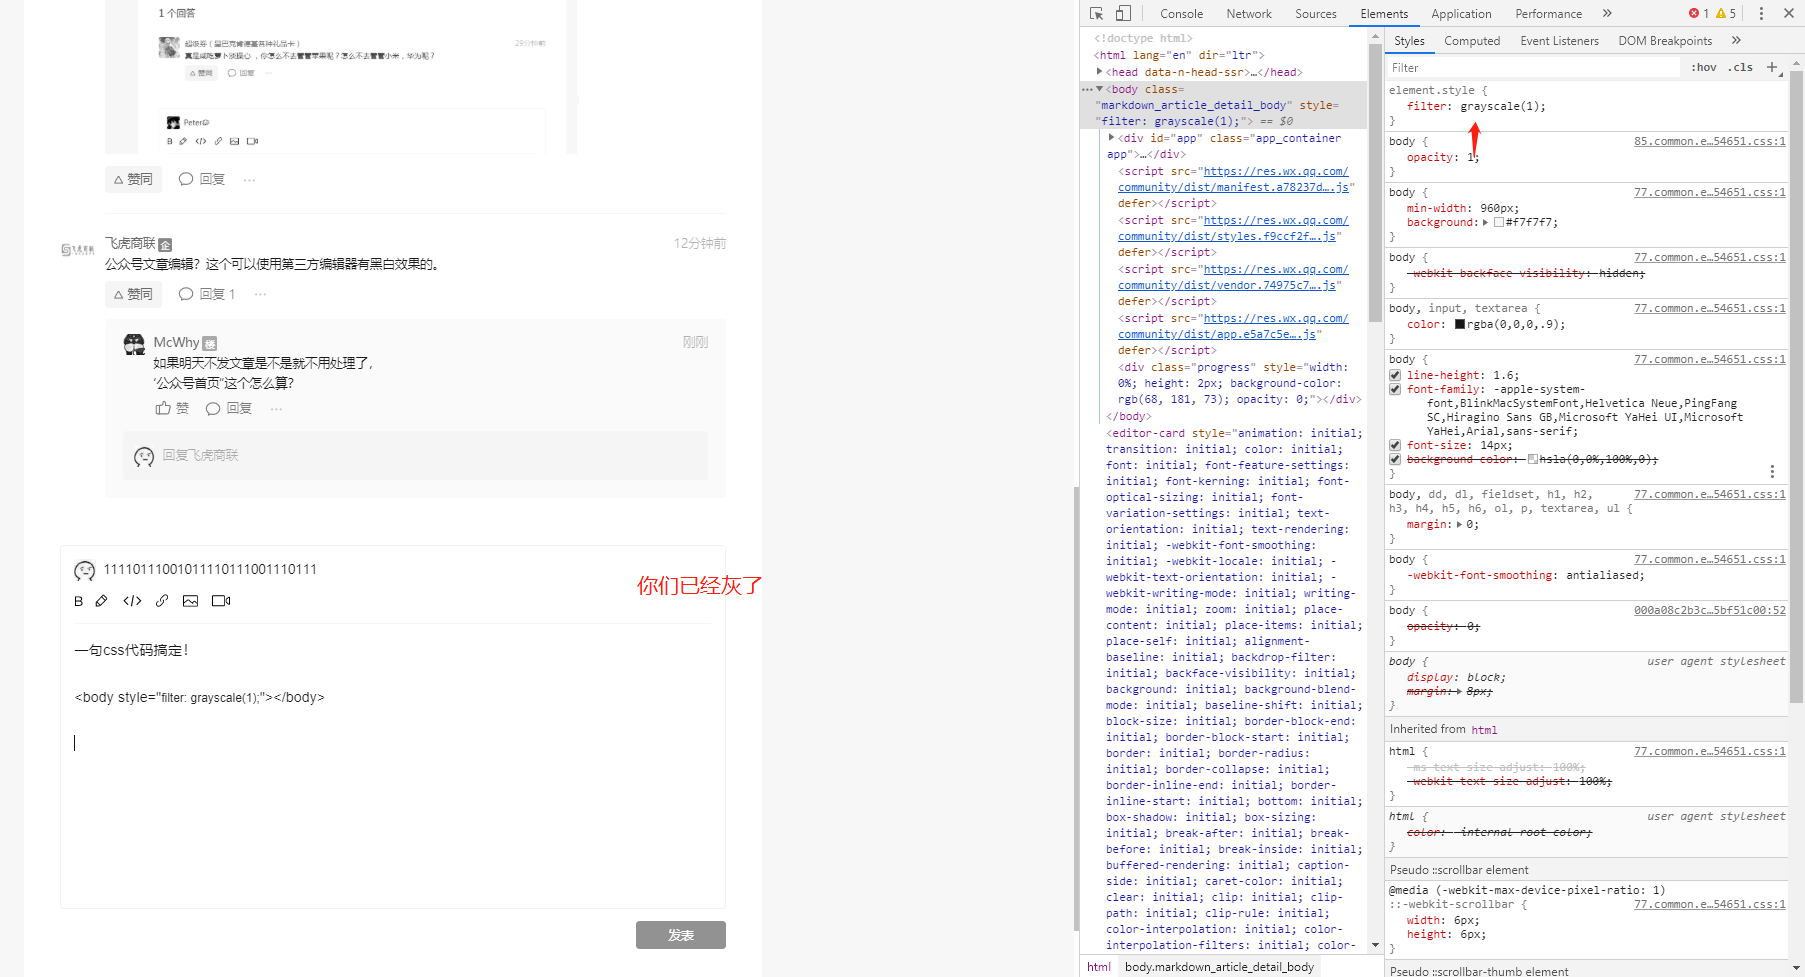Toggle the :hov element state panel
Viewport: 1805px width, 977px height.
[1704, 67]
